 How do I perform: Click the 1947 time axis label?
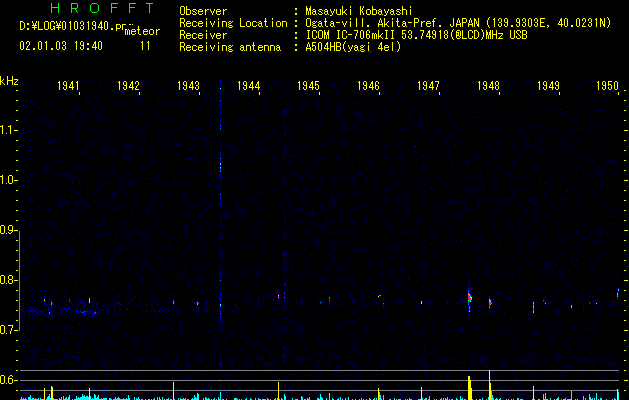point(428,86)
